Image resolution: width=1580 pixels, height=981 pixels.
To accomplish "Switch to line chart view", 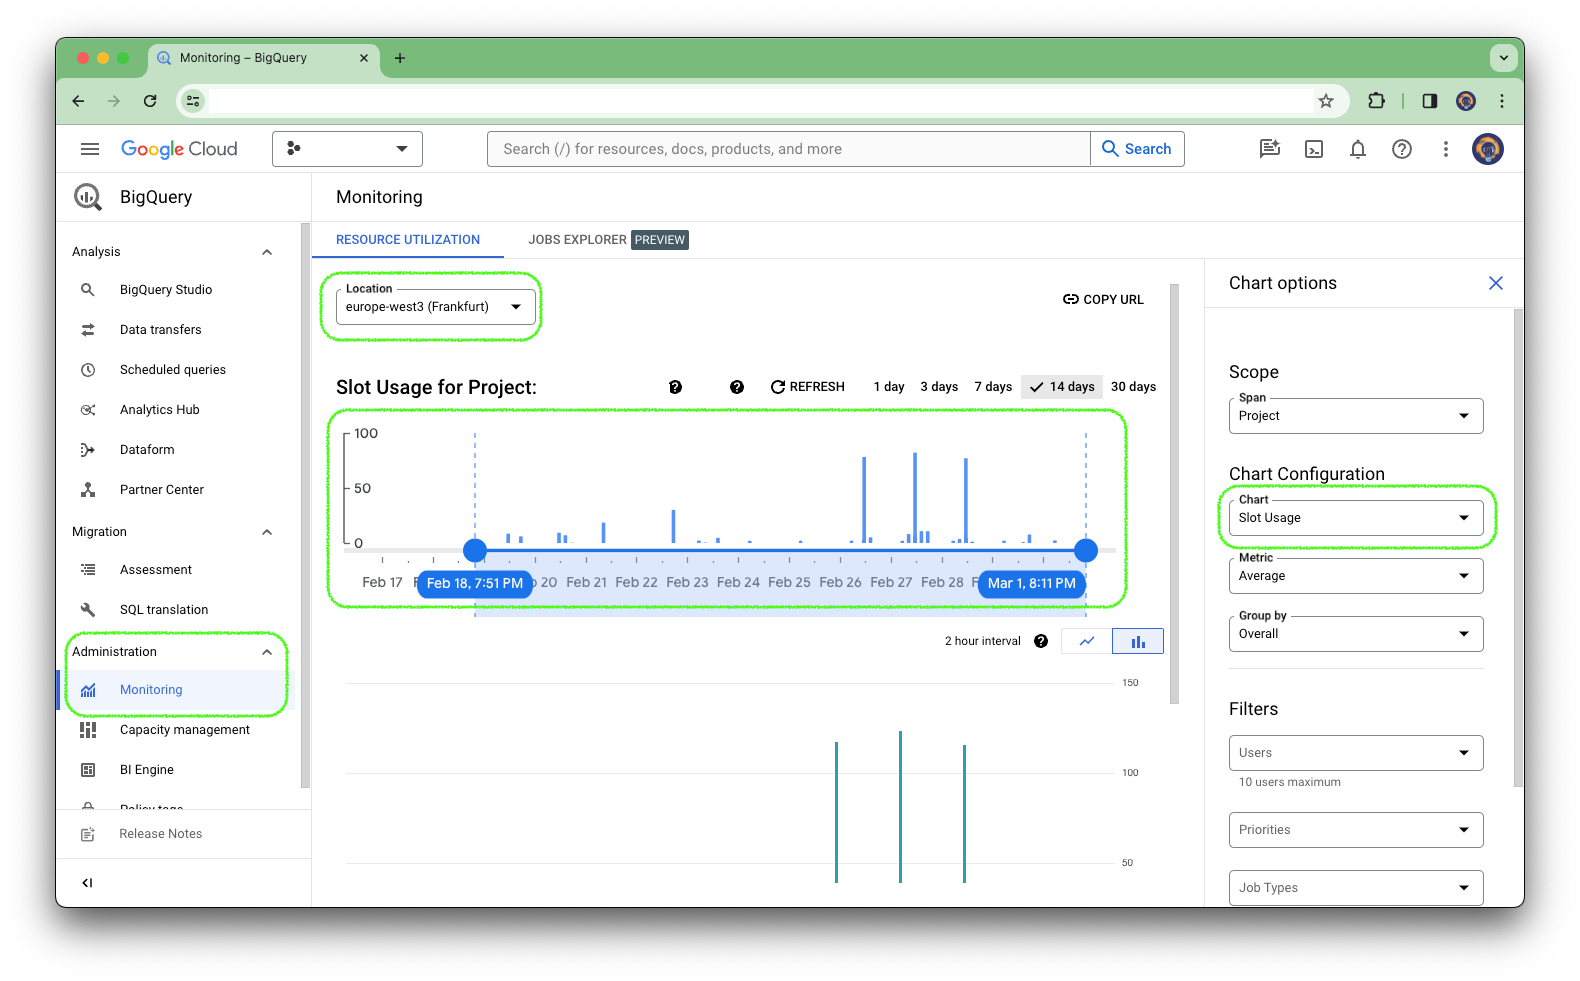I will 1087,641.
